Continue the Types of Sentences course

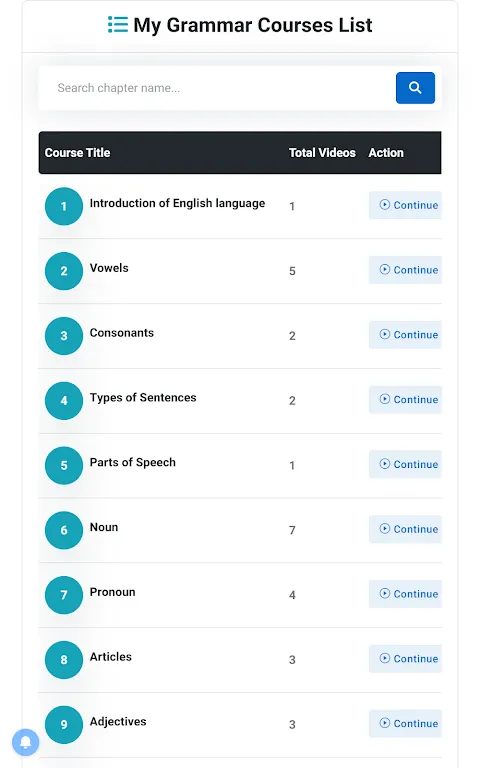[x=405, y=400]
